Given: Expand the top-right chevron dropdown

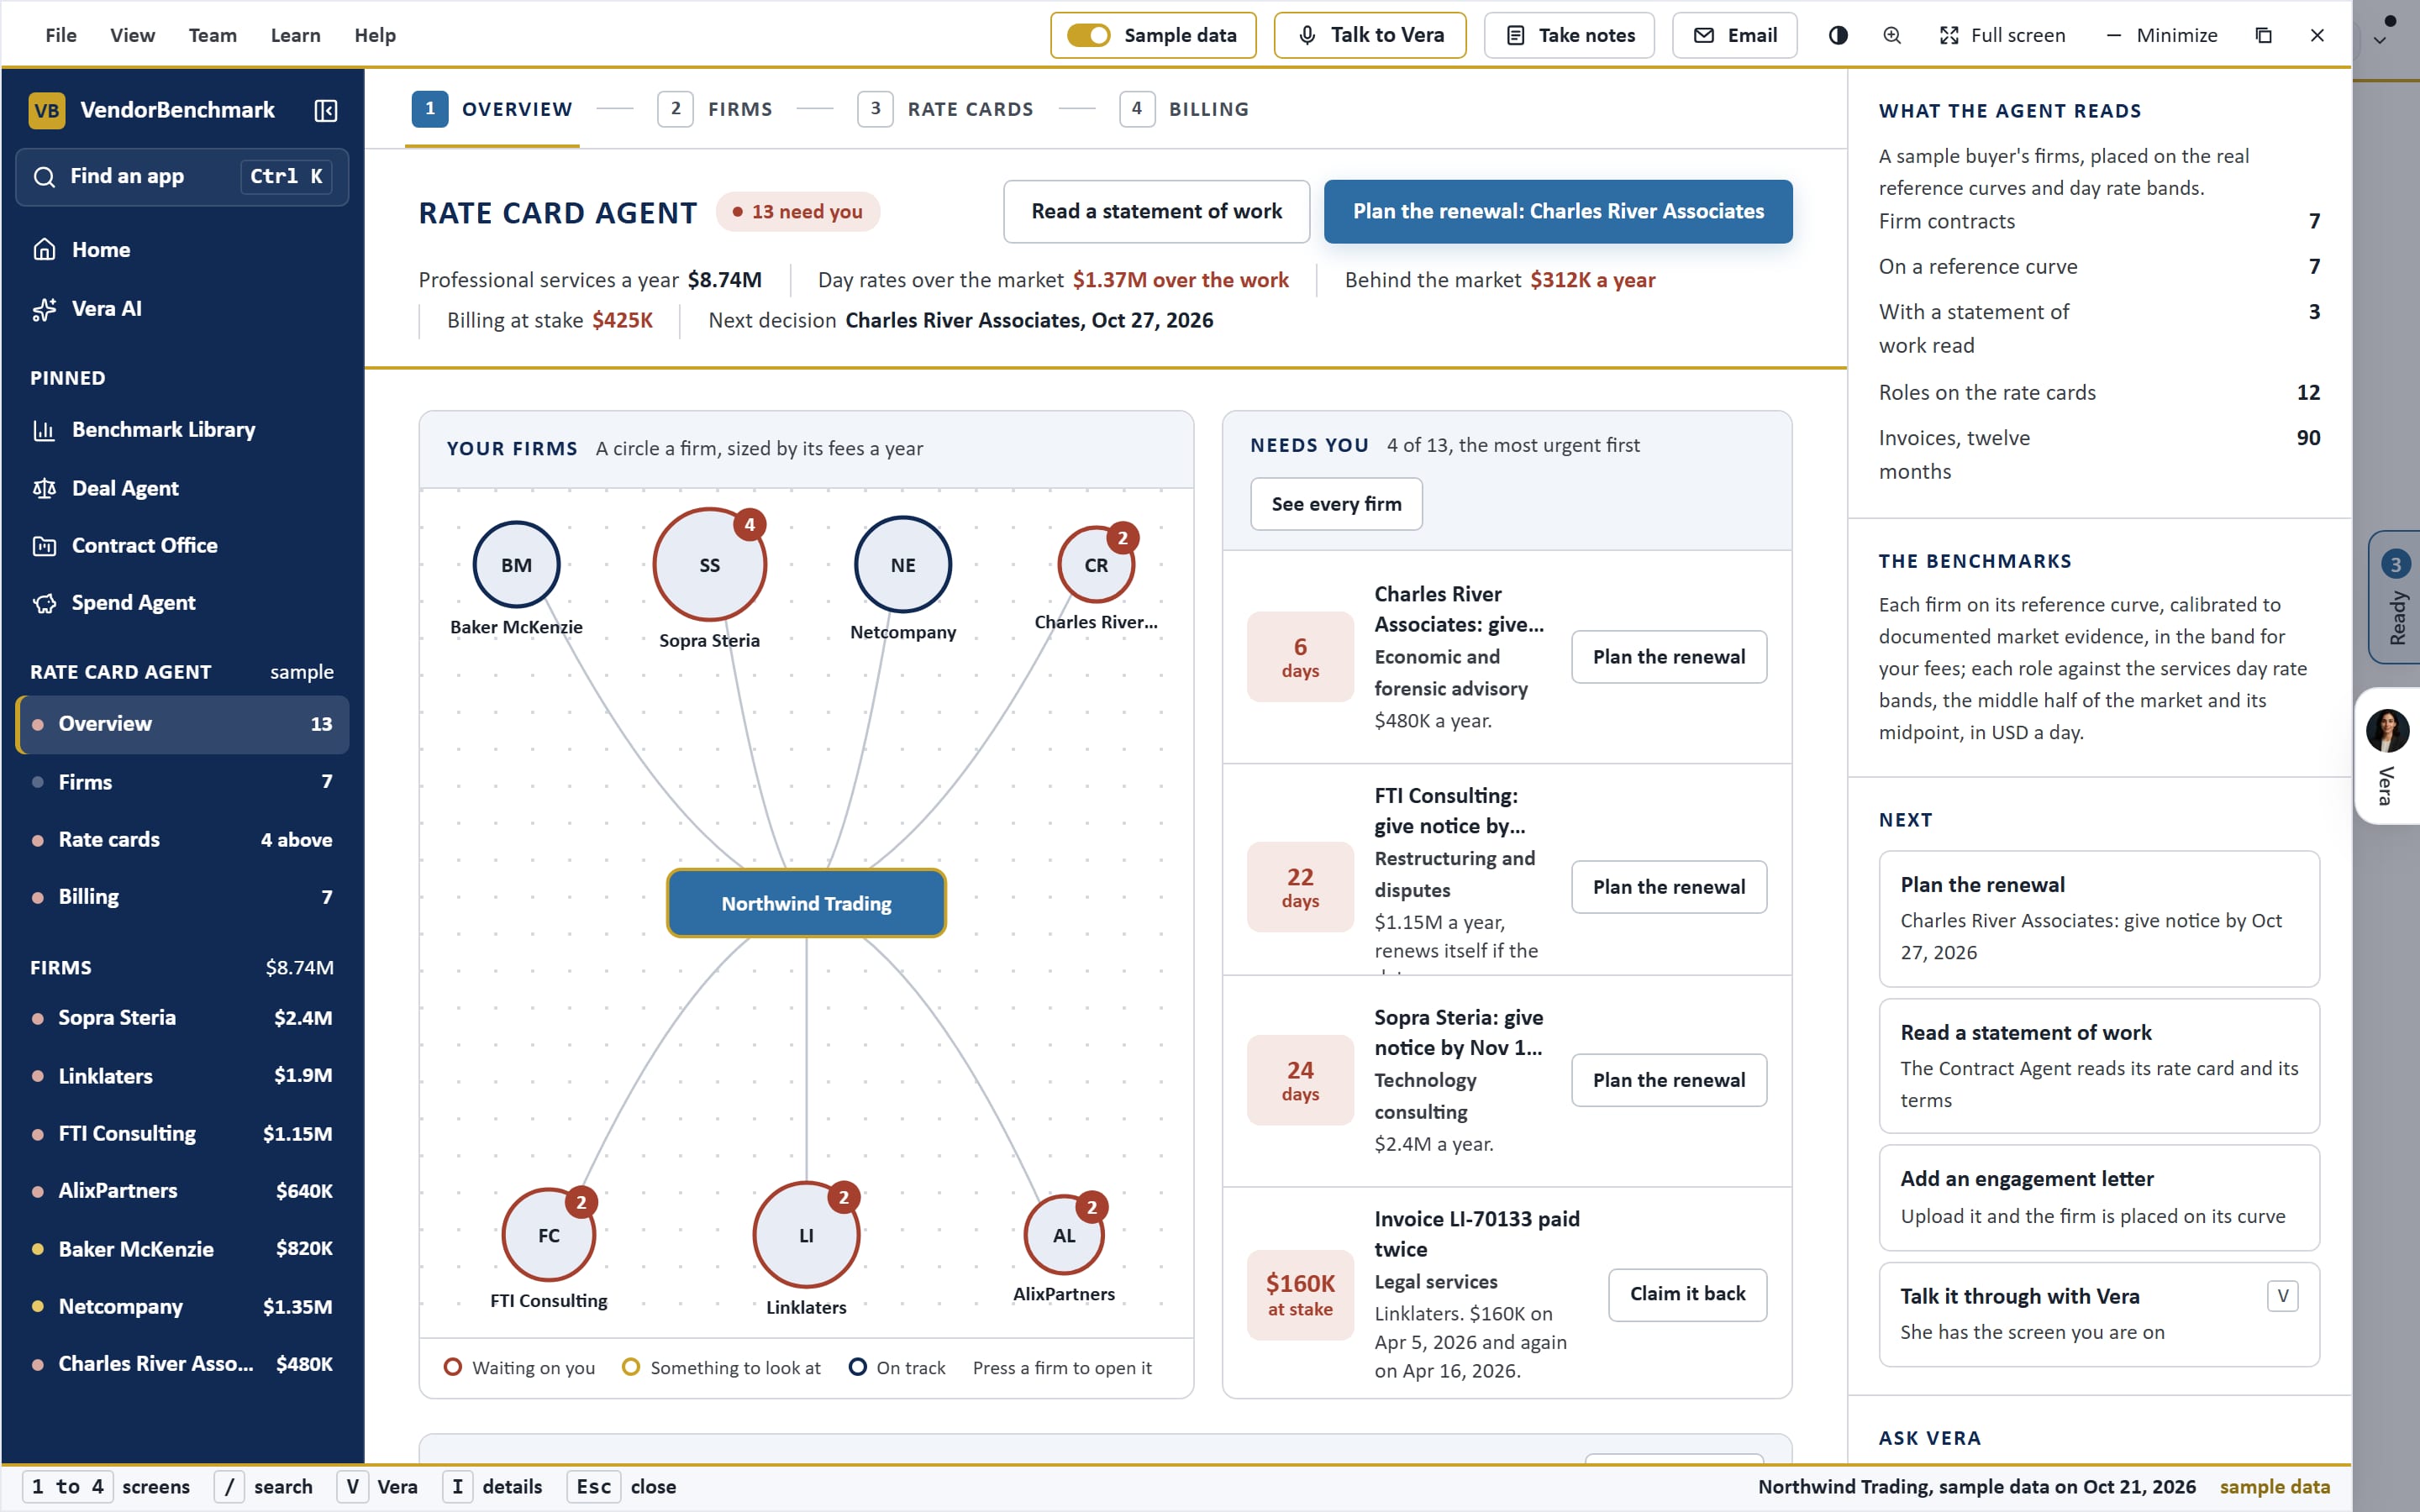Looking at the screenshot, I should [x=2380, y=41].
